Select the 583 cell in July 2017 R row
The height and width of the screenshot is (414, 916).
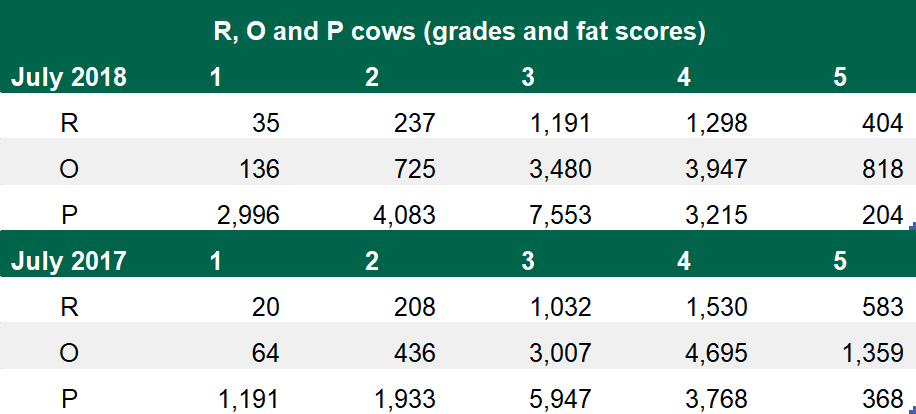click(882, 307)
